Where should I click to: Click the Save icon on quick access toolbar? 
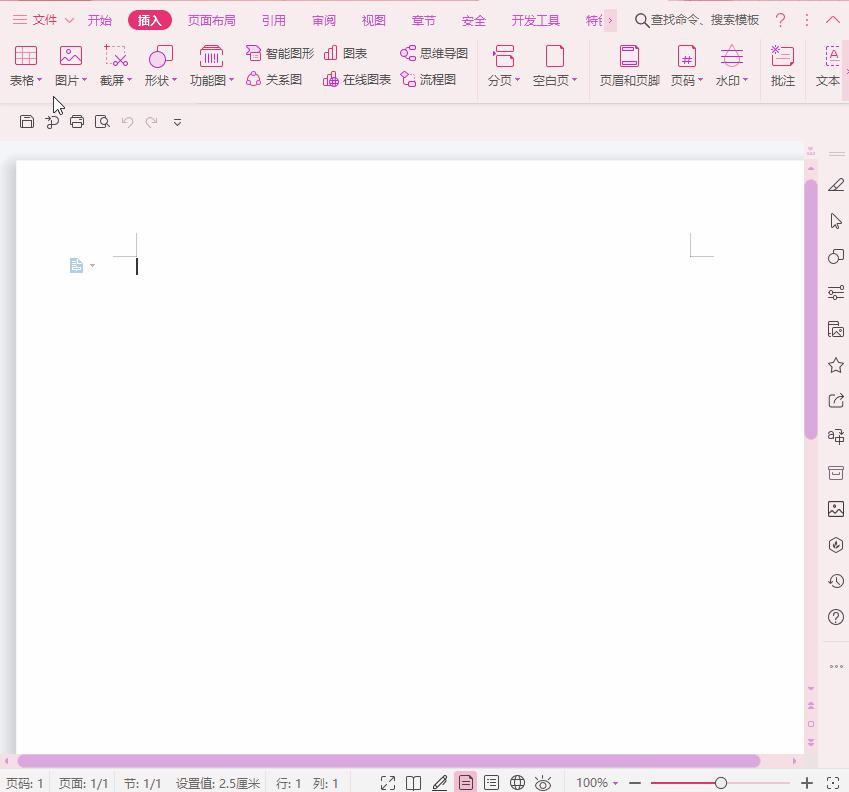(x=26, y=121)
